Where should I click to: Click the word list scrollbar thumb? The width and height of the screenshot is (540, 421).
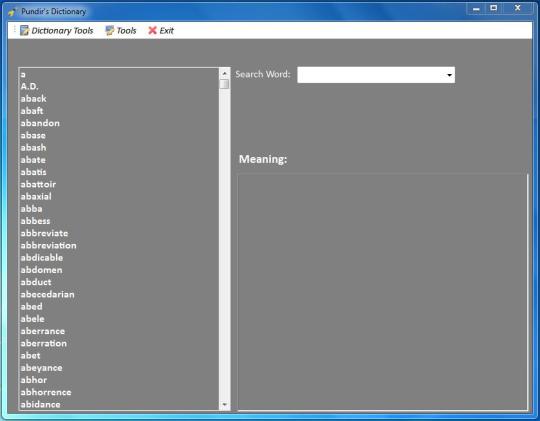(225, 84)
